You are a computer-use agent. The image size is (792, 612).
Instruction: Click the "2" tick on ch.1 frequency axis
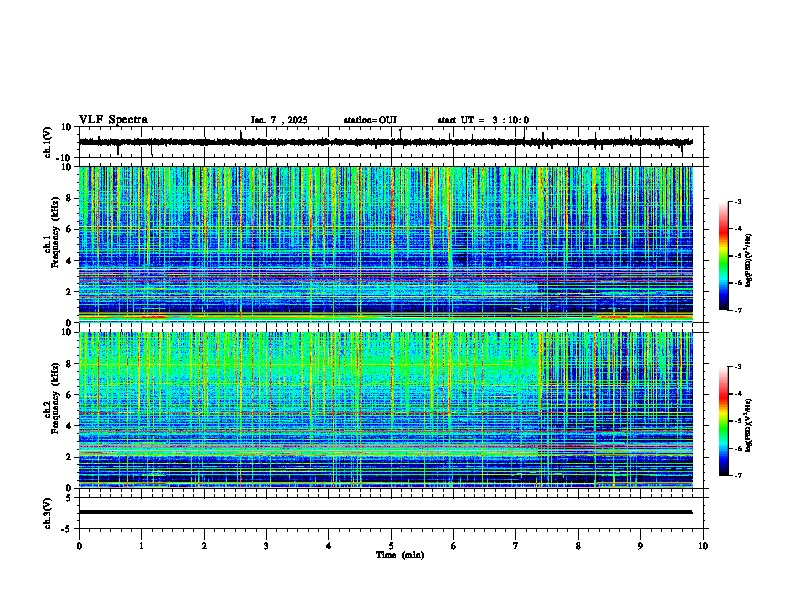click(x=70, y=292)
